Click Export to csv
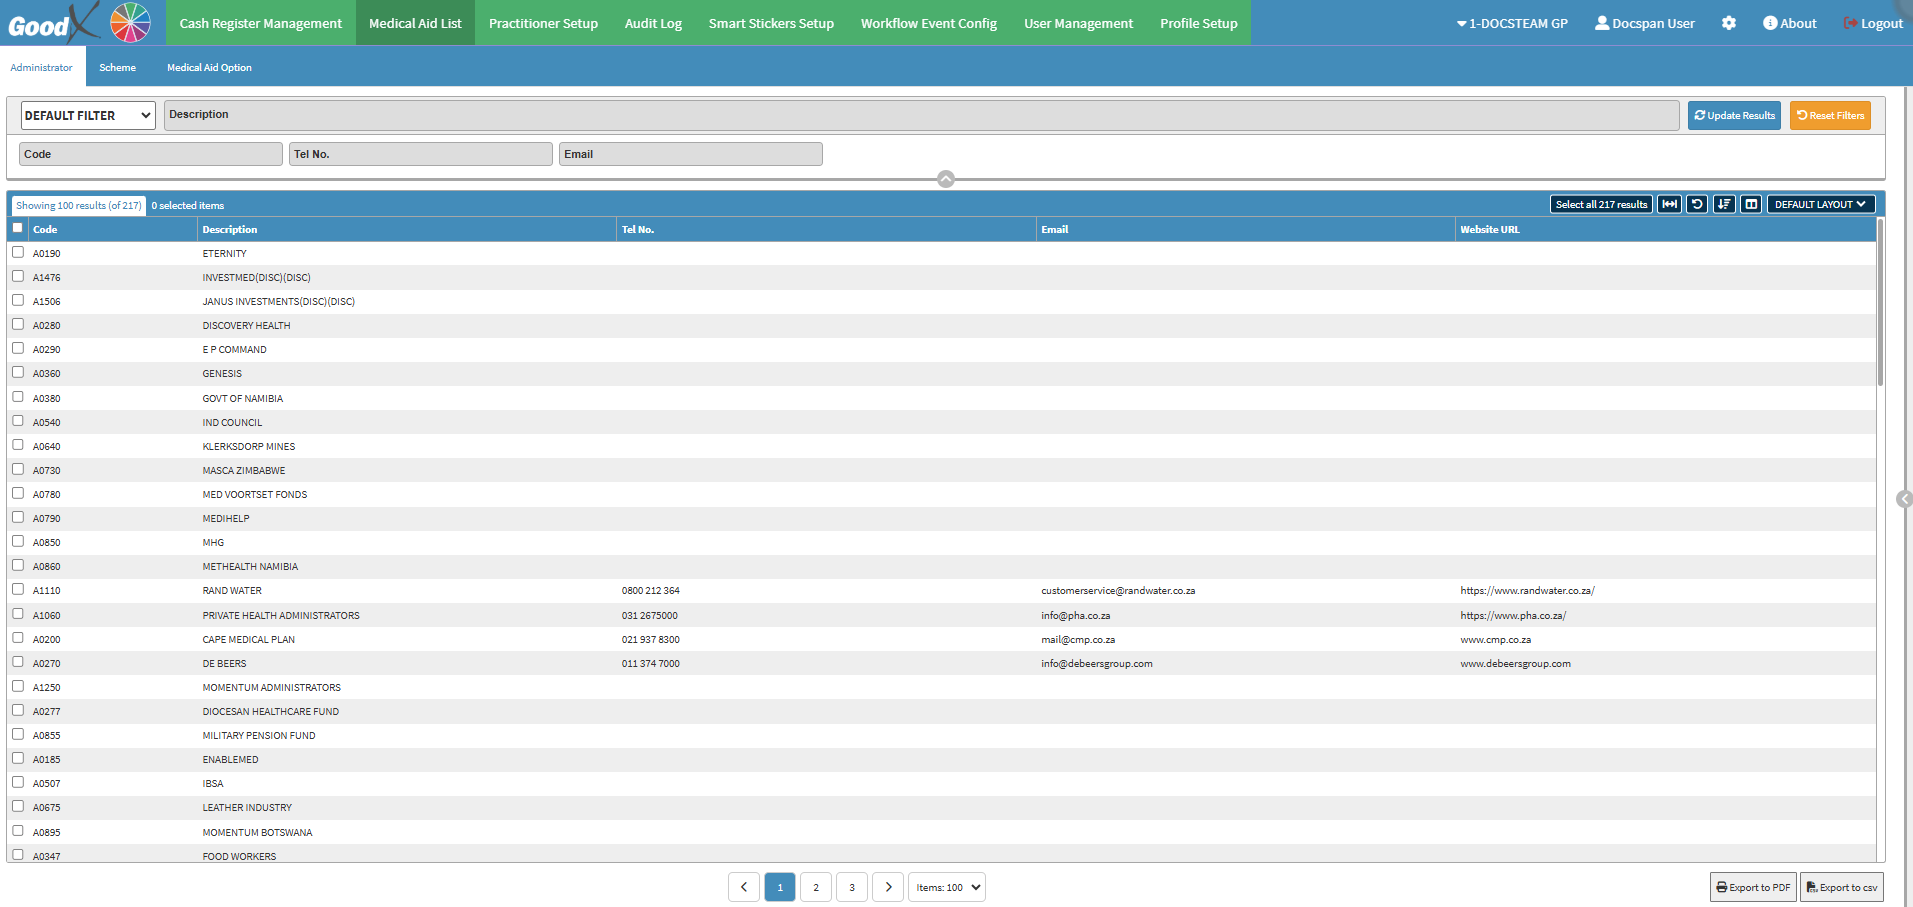The width and height of the screenshot is (1913, 907). click(1842, 887)
